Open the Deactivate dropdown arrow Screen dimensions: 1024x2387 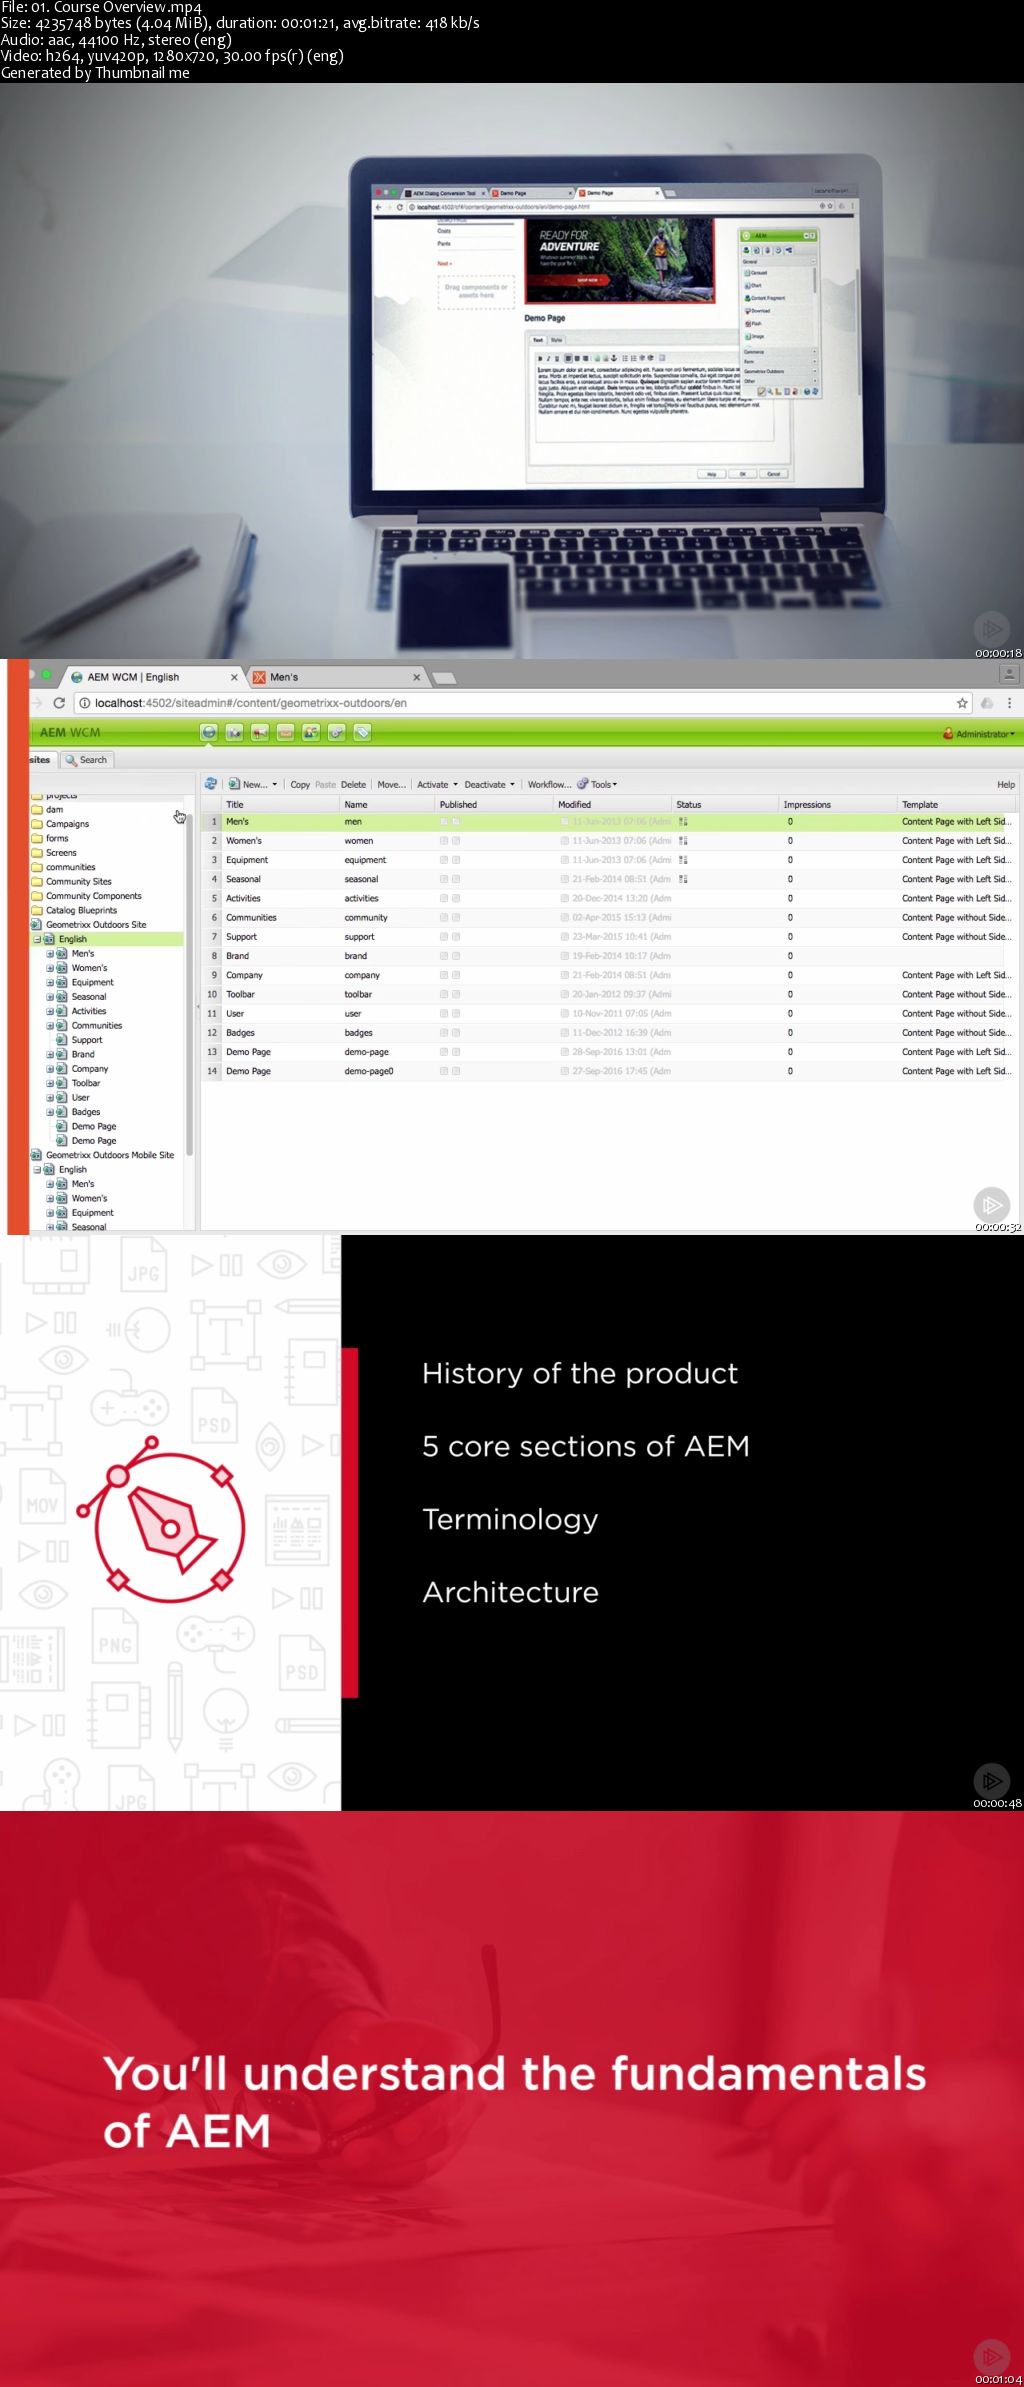point(512,785)
